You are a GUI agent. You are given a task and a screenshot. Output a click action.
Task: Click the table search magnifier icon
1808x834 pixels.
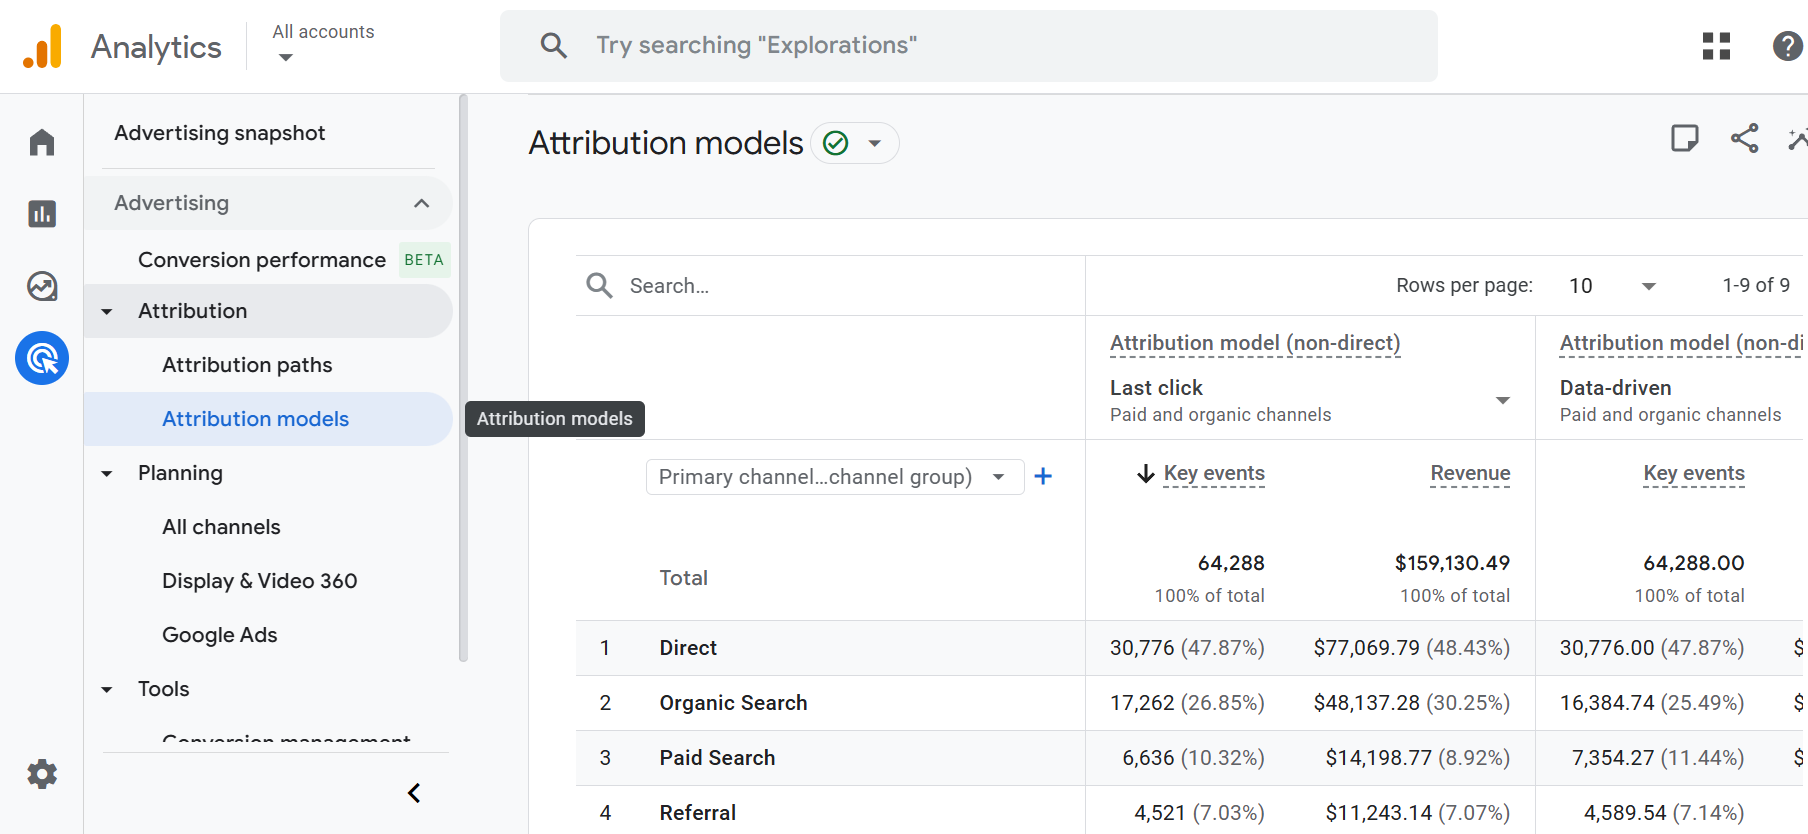(600, 286)
